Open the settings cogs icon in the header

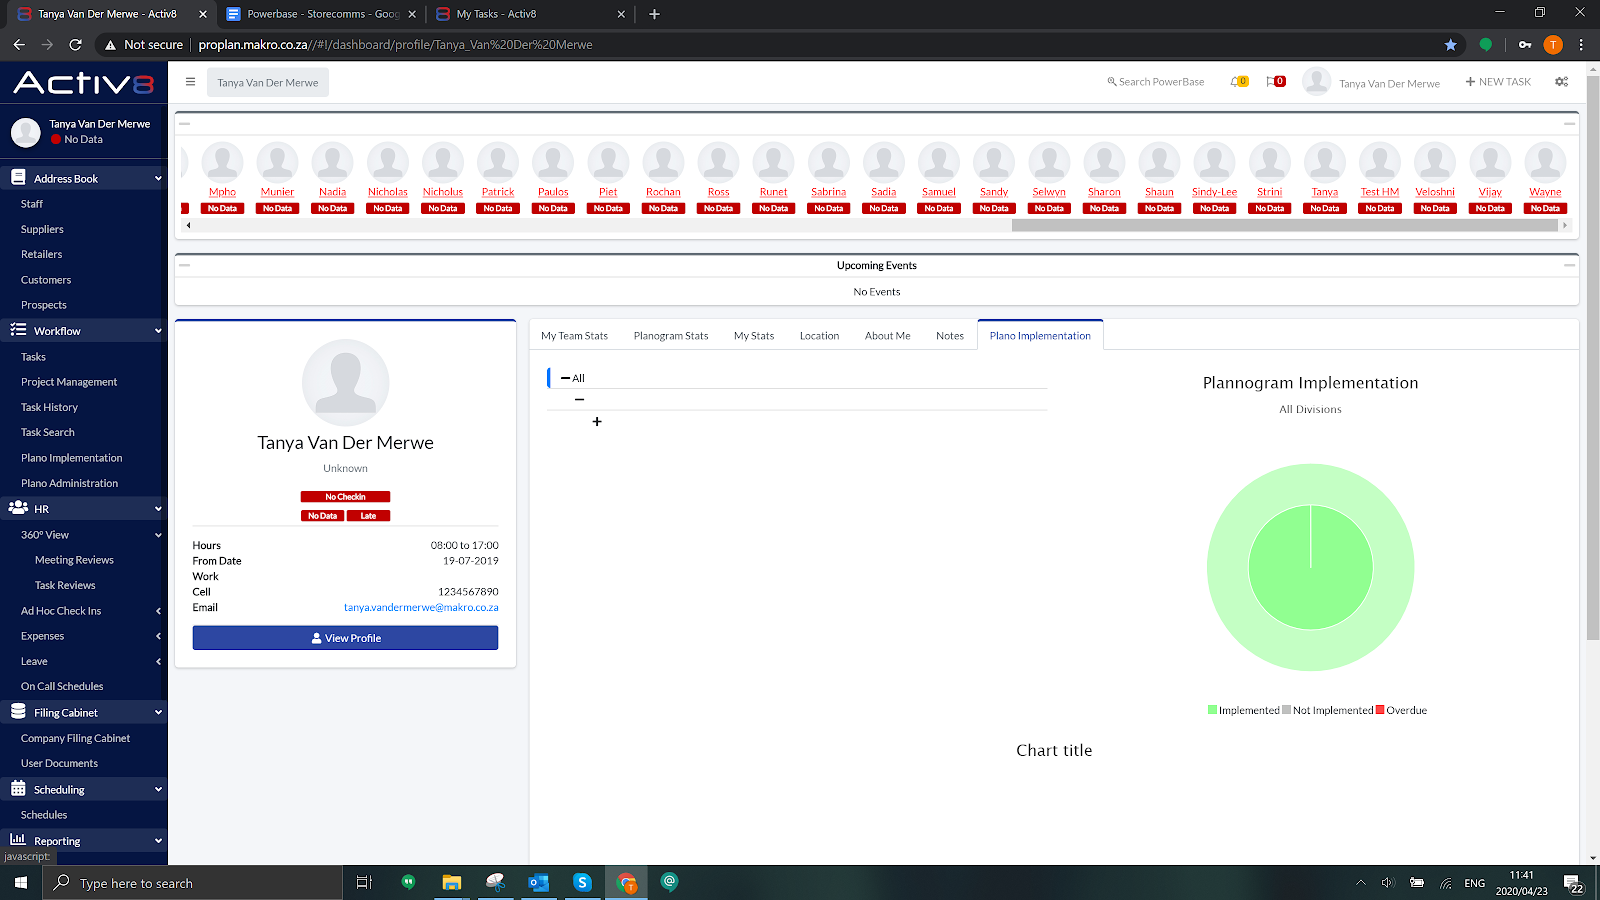click(x=1561, y=82)
